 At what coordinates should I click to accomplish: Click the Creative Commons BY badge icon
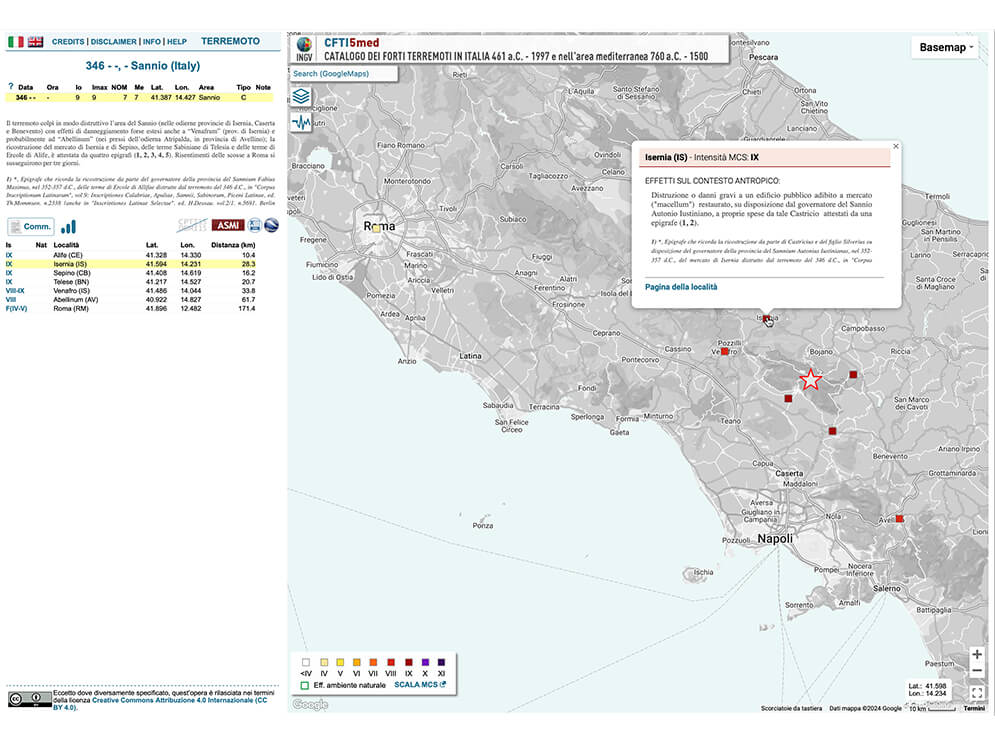coord(29,699)
